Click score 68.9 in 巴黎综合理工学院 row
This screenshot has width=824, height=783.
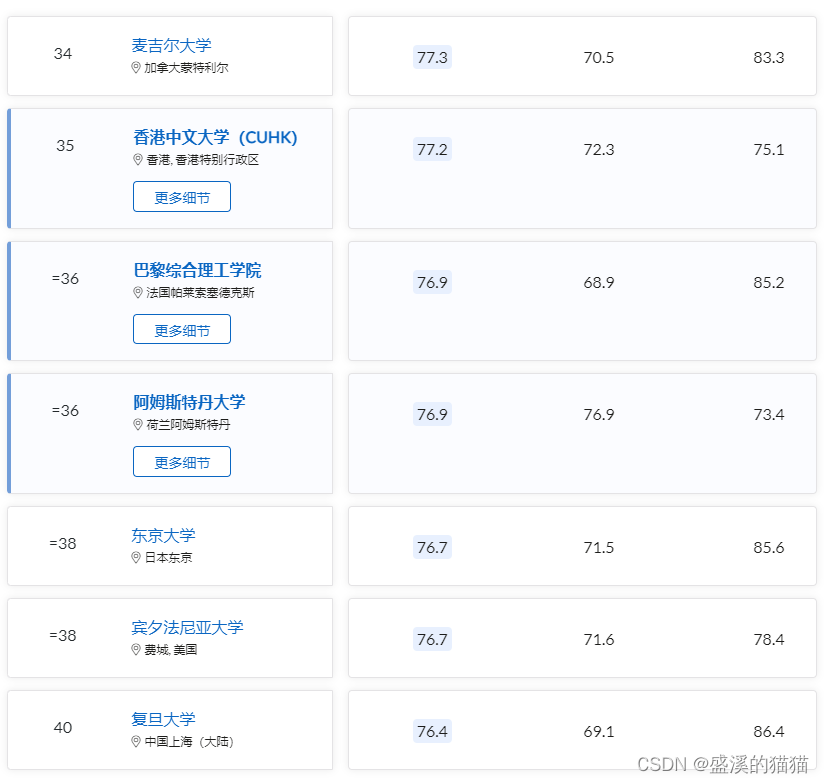coord(599,282)
